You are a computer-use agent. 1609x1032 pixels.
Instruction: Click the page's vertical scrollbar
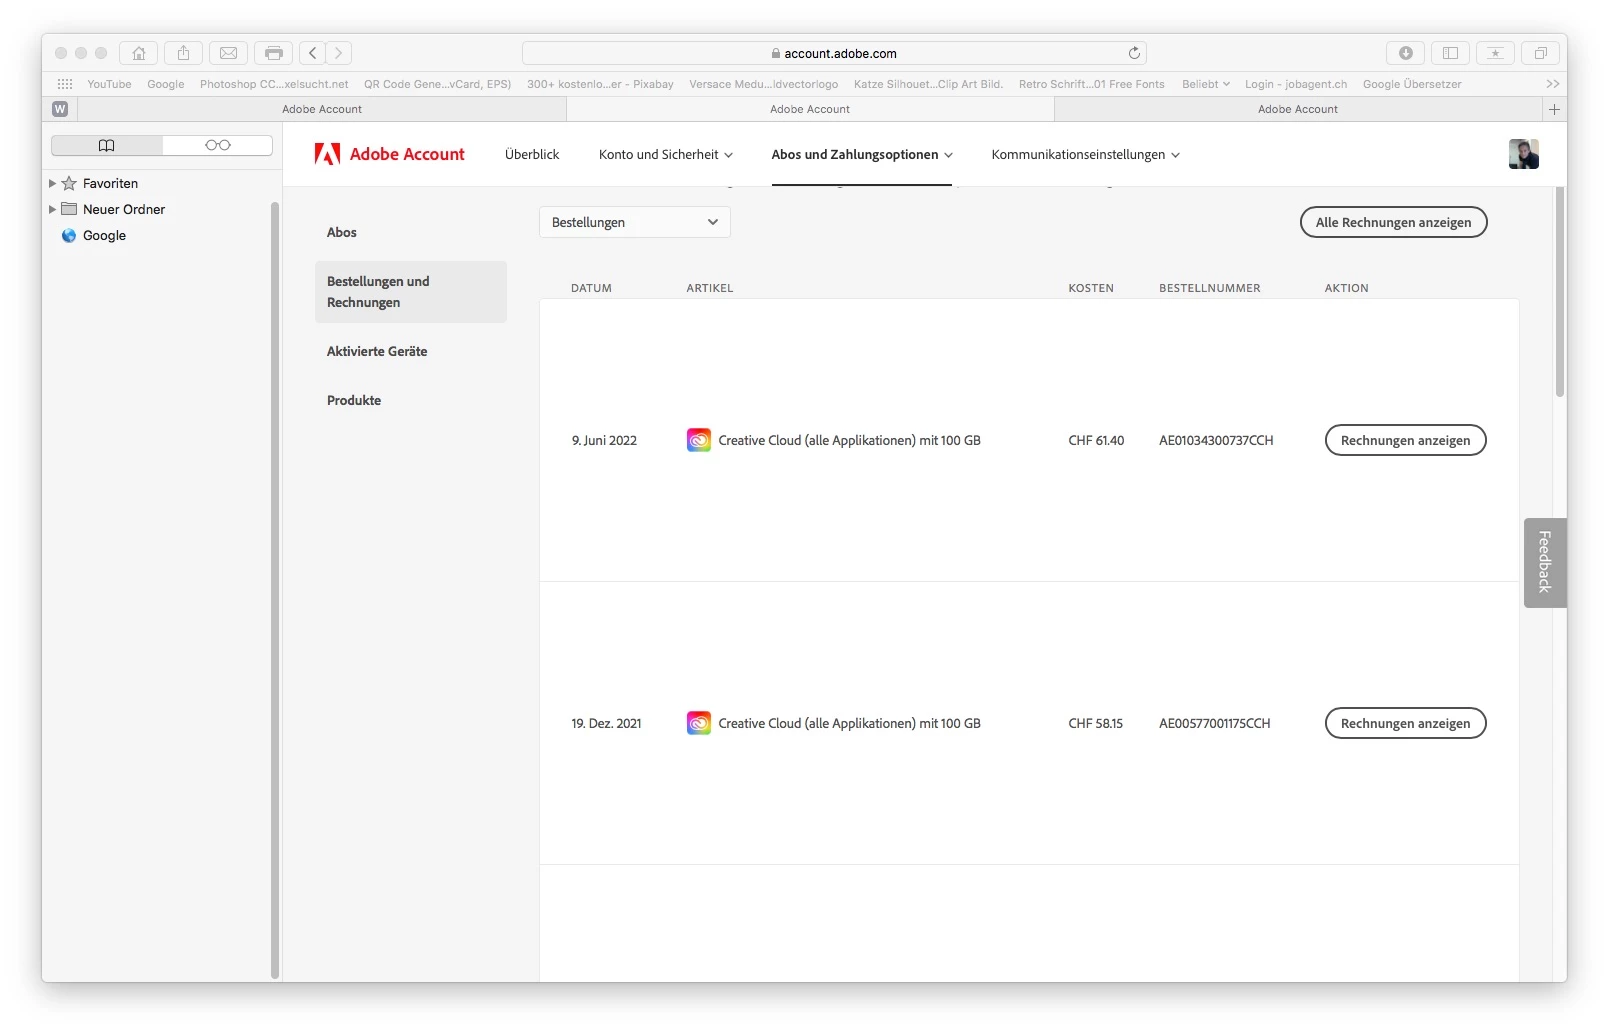click(x=1560, y=292)
